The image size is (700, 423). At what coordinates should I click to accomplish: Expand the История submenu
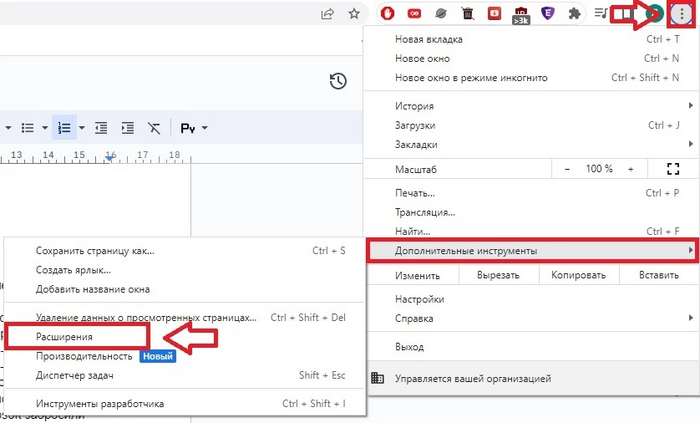(532, 106)
